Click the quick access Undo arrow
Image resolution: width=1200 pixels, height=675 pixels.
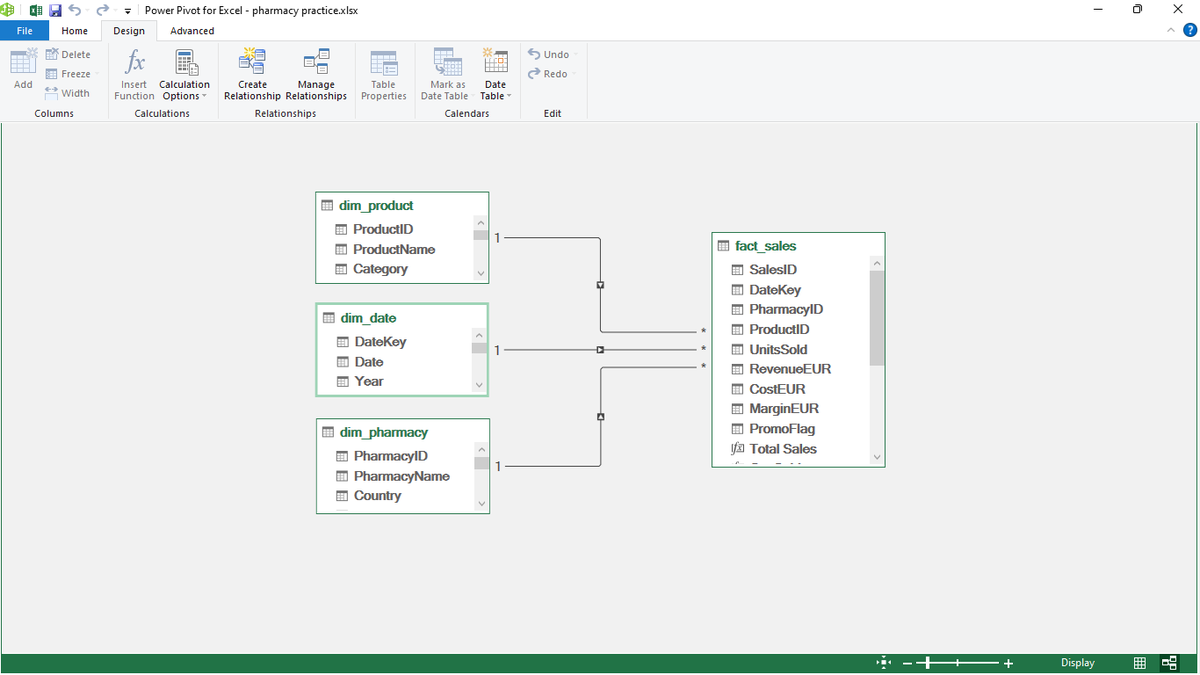[75, 10]
